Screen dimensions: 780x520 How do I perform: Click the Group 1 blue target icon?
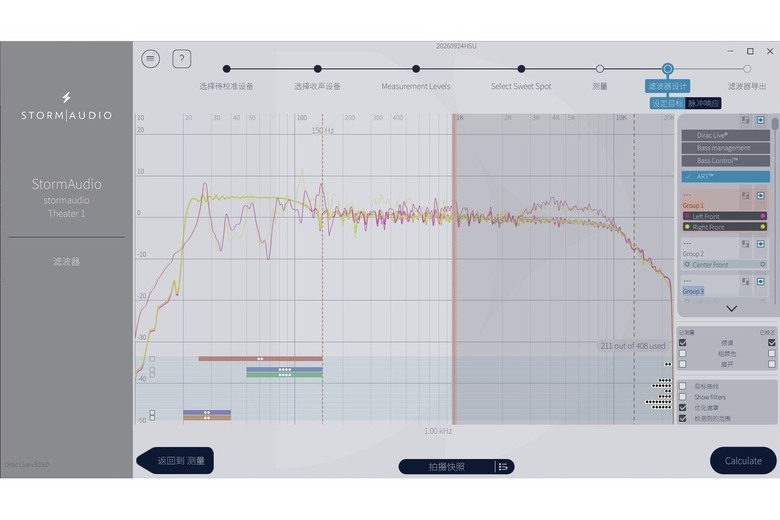761,196
